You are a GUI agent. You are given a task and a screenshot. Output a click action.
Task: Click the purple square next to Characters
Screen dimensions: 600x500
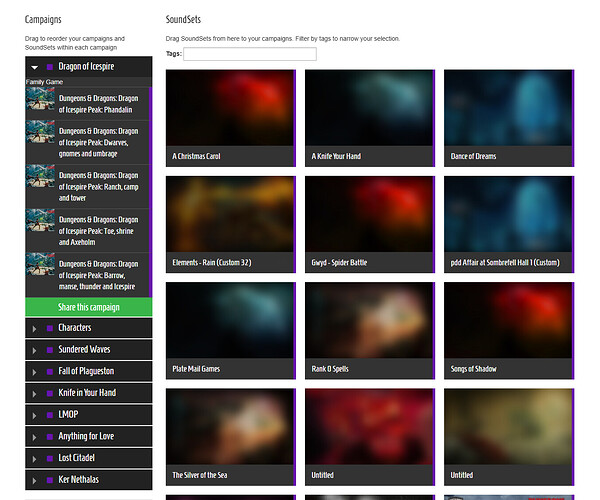click(x=50, y=328)
